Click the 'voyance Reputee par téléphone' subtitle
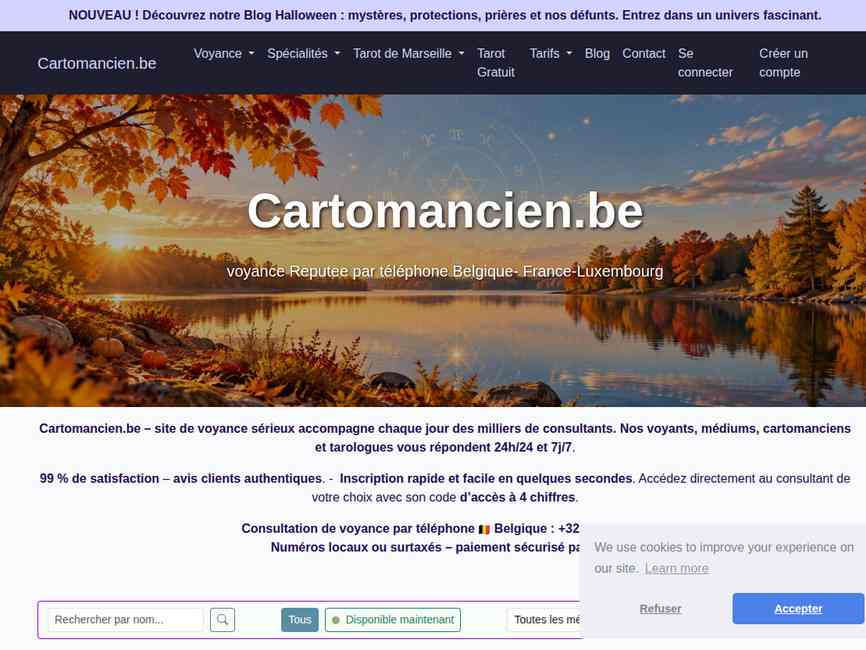The width and height of the screenshot is (866, 650). point(445,271)
